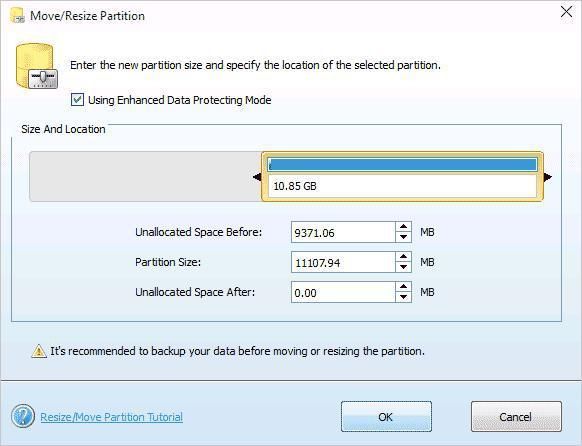Uncheck Using Enhanced Data Protecting Mode
The height and width of the screenshot is (446, 582).
[x=77, y=100]
